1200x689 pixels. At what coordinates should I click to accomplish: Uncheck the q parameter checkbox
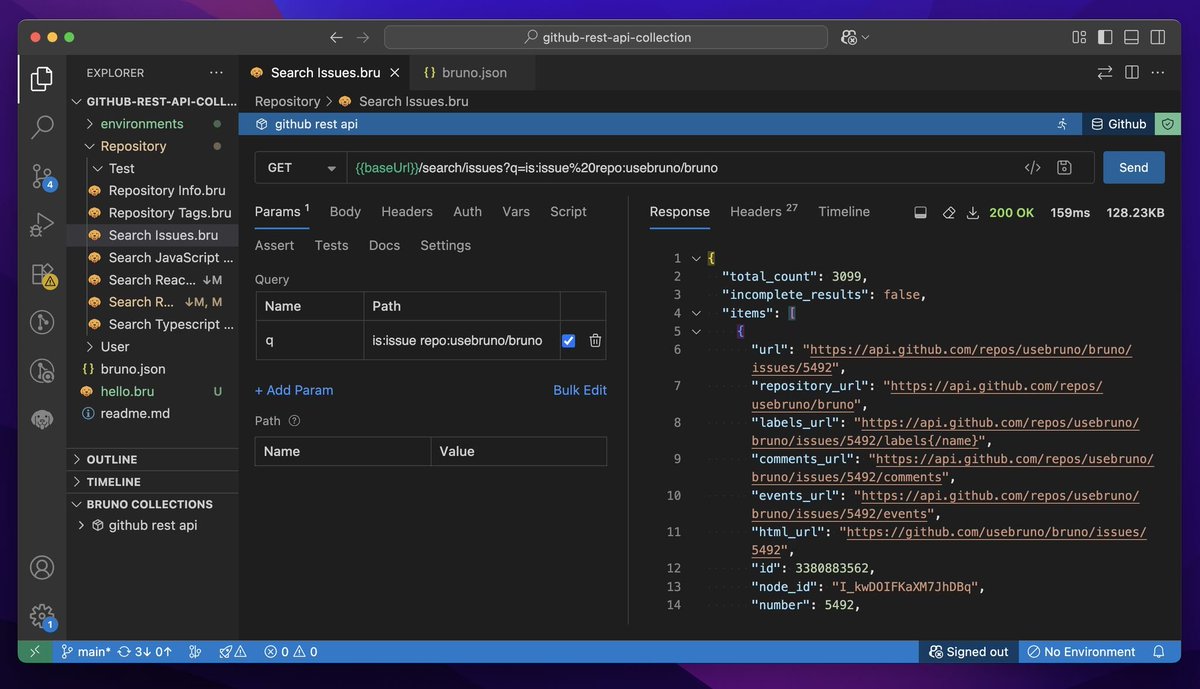(568, 340)
